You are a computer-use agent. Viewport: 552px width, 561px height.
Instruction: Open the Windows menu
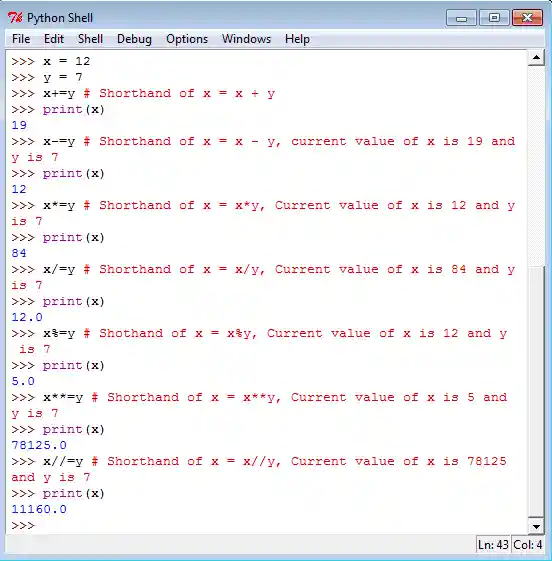pyautogui.click(x=246, y=39)
